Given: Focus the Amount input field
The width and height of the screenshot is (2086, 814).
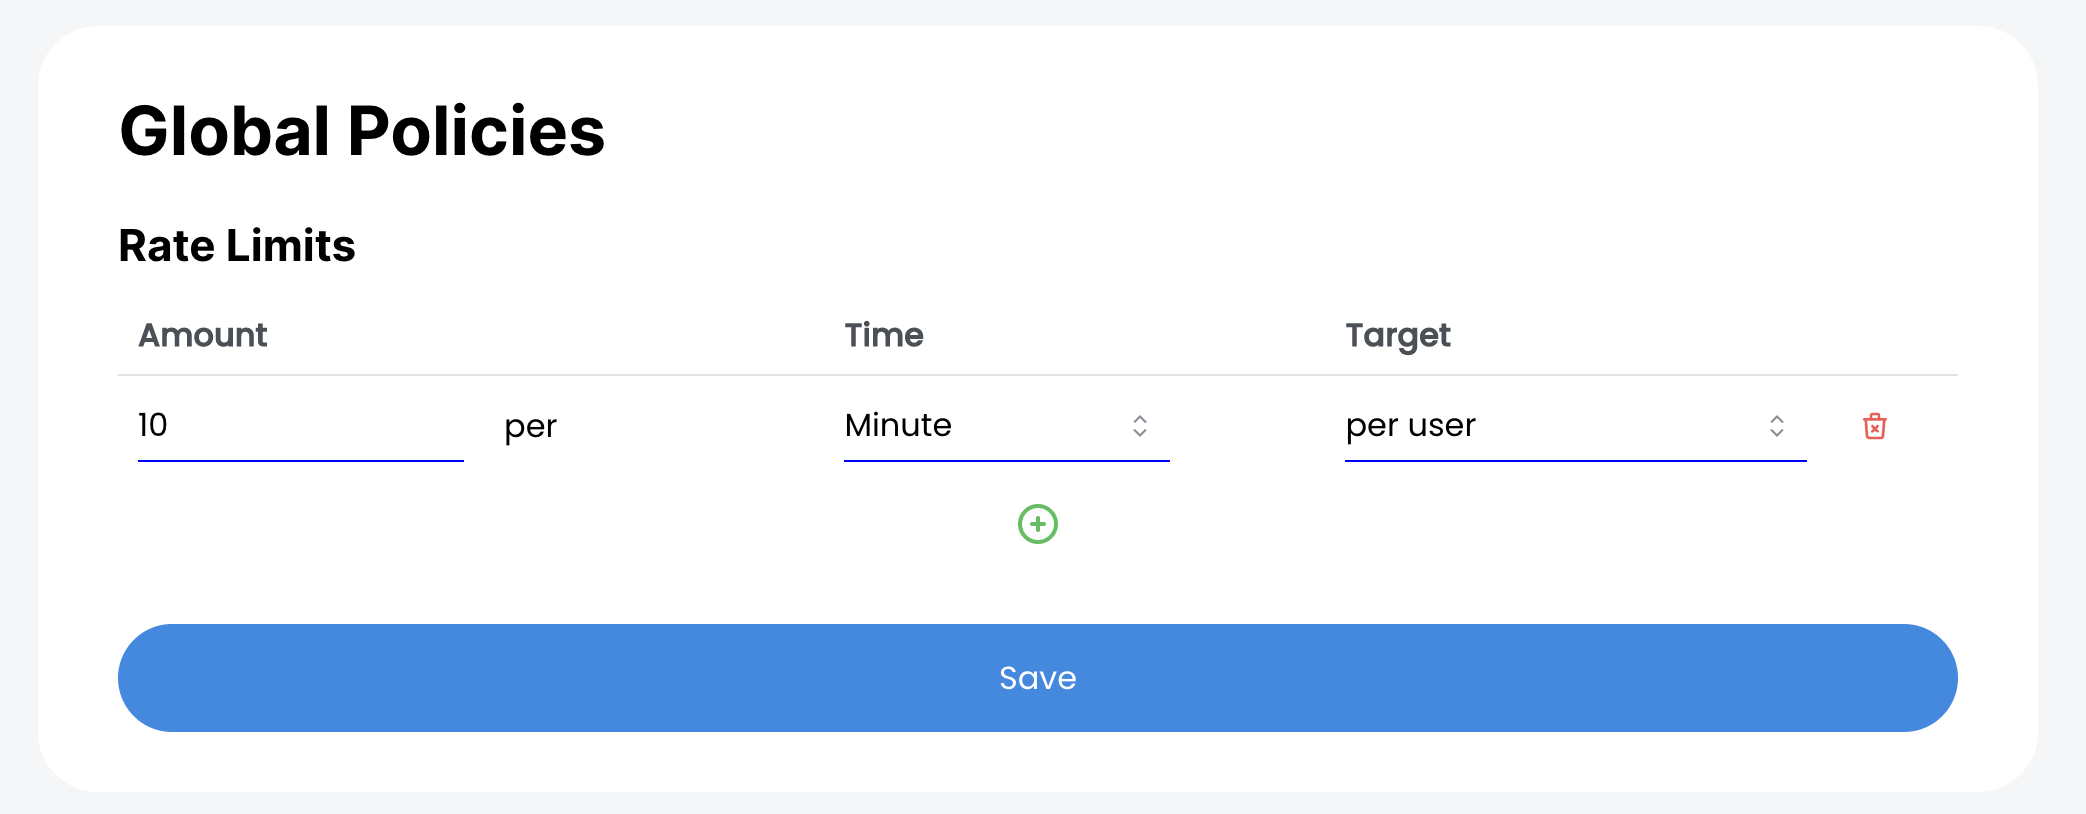Looking at the screenshot, I should [x=300, y=426].
